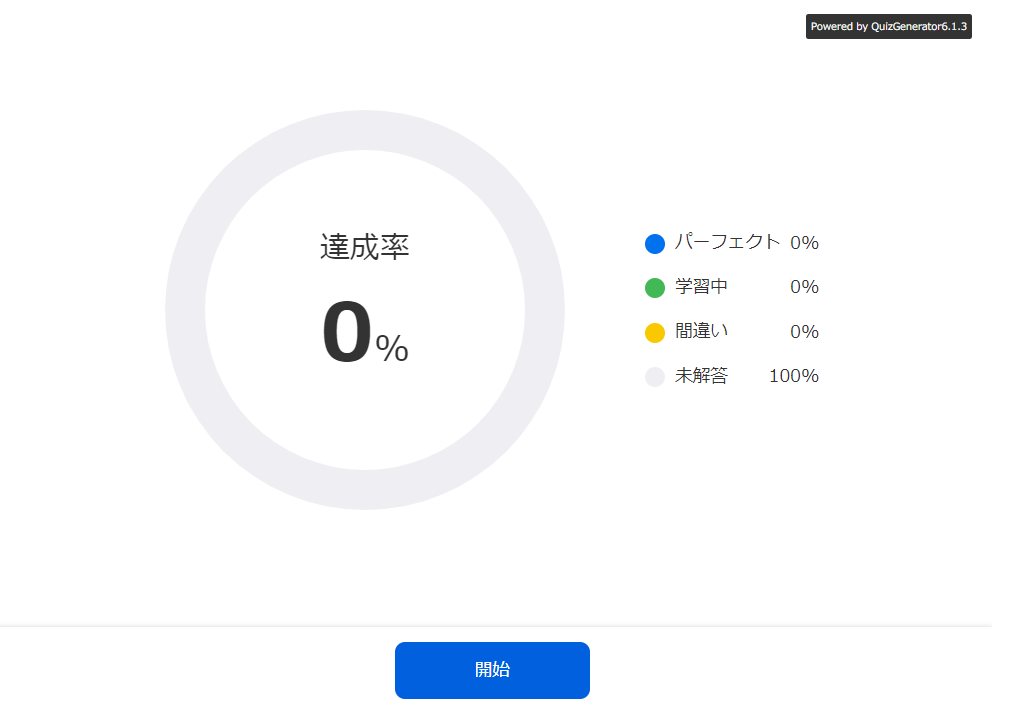The image size is (1015, 705).
Task: Click the 開始 start button
Action: tap(492, 670)
